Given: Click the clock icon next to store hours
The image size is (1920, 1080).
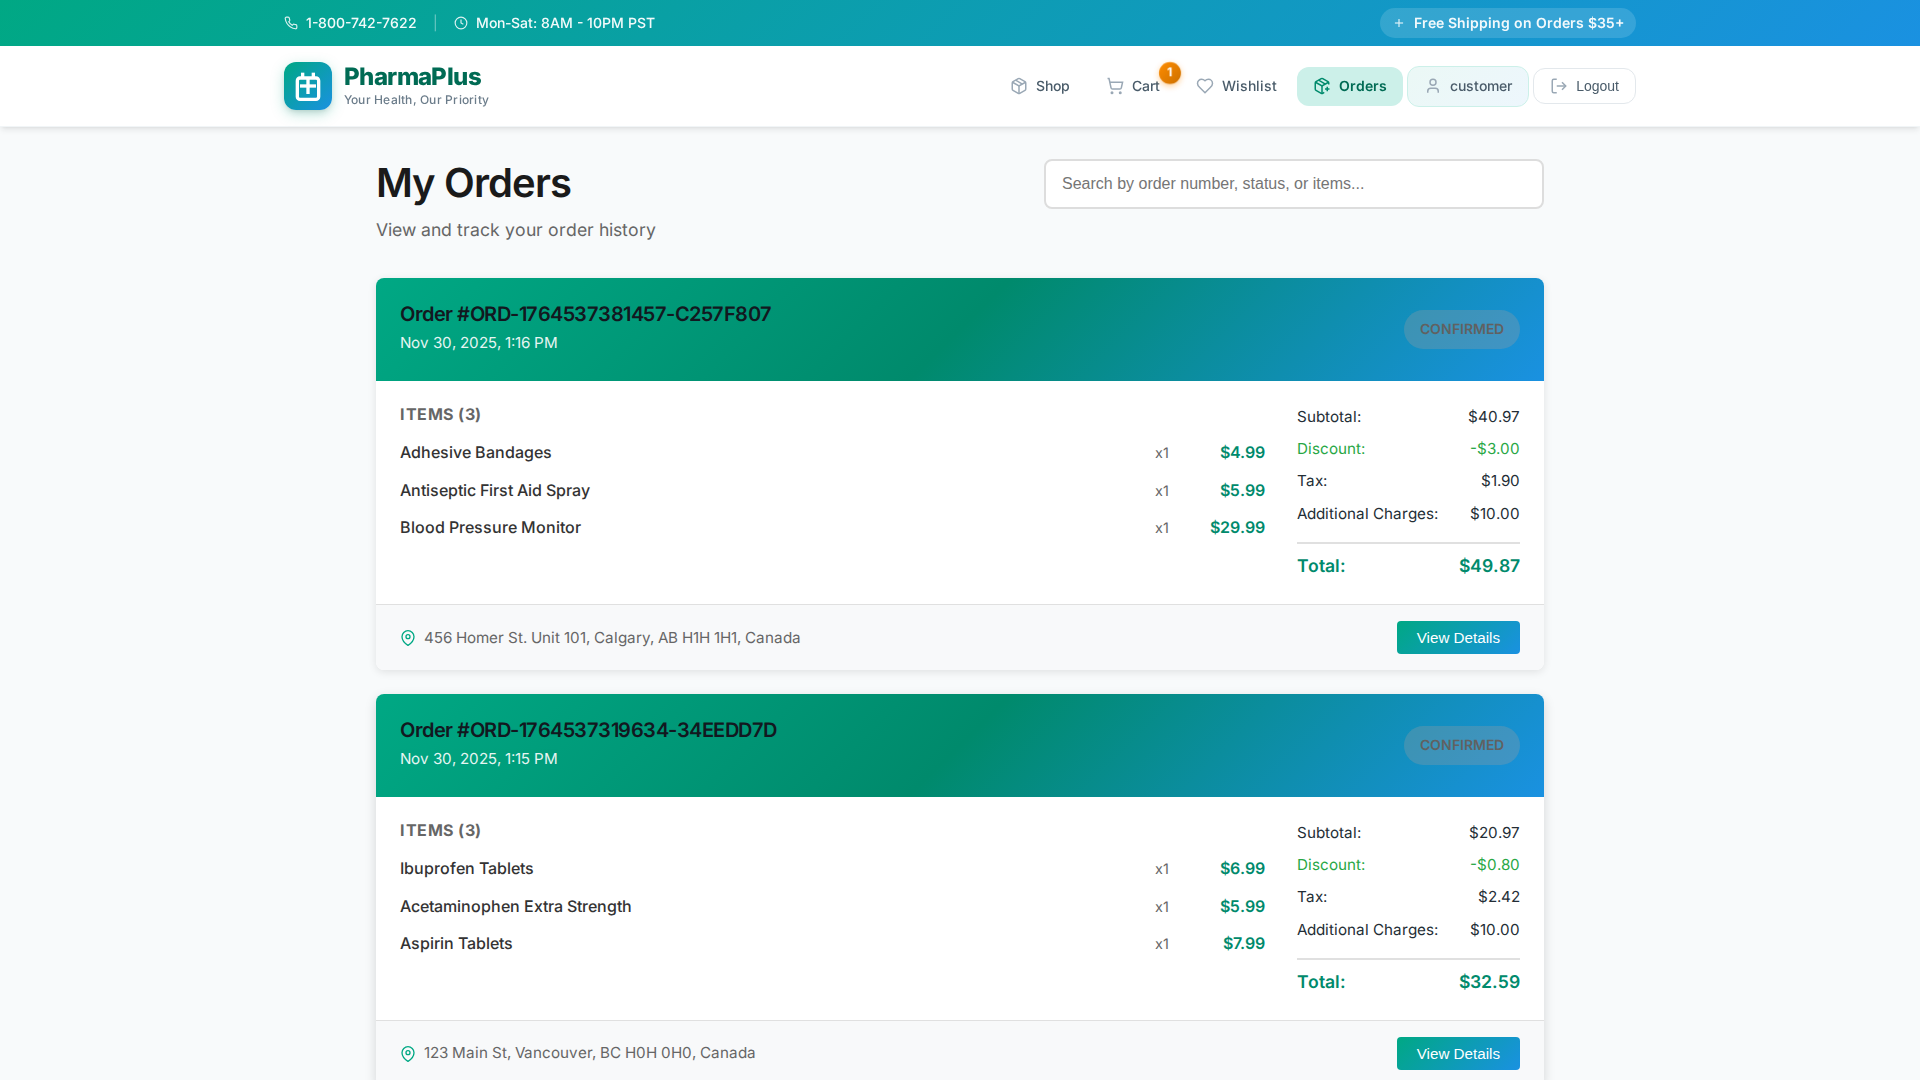Looking at the screenshot, I should (x=460, y=22).
